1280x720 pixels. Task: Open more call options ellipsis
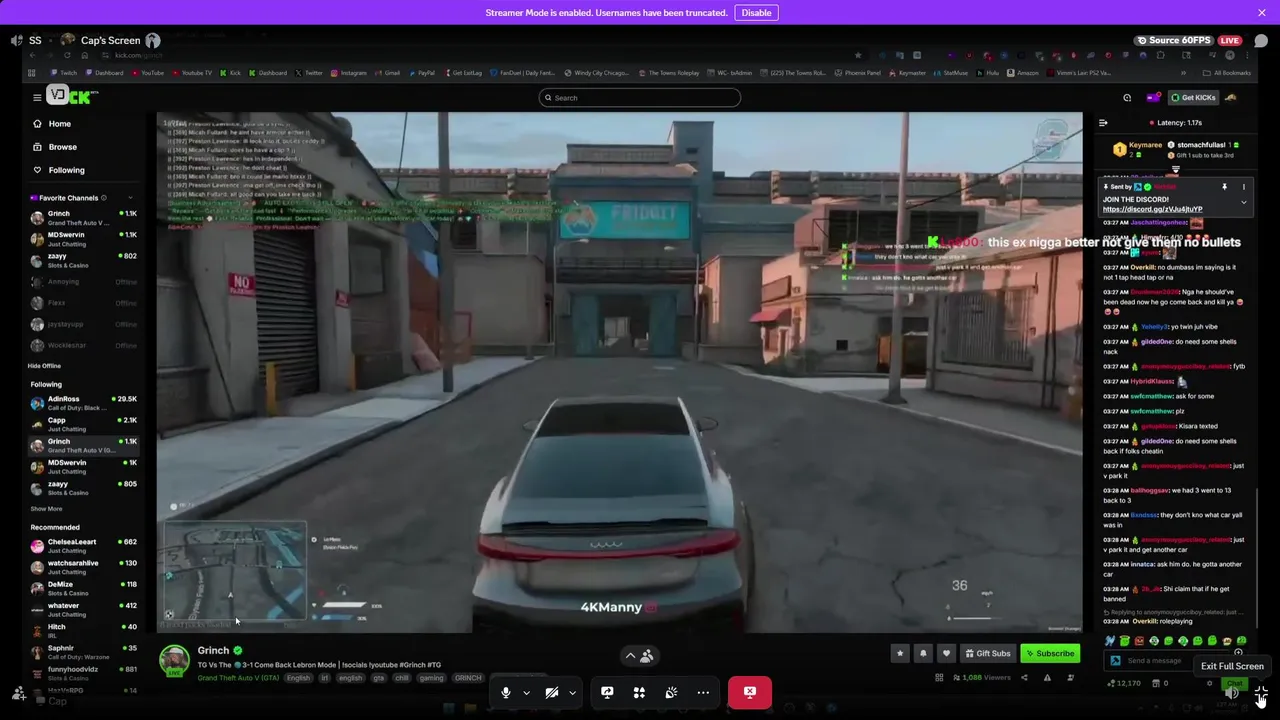click(x=703, y=692)
